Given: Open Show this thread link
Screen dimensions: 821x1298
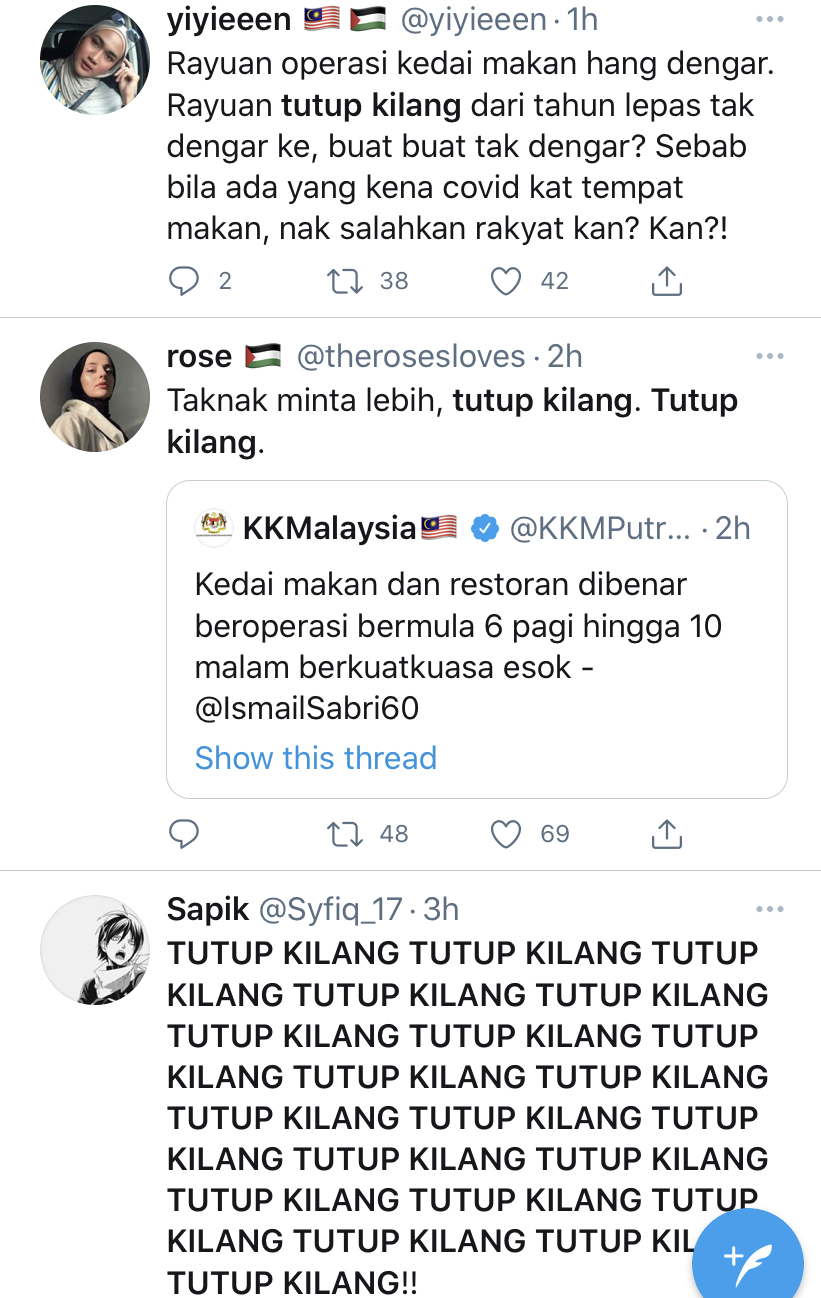Looking at the screenshot, I should click(316, 757).
